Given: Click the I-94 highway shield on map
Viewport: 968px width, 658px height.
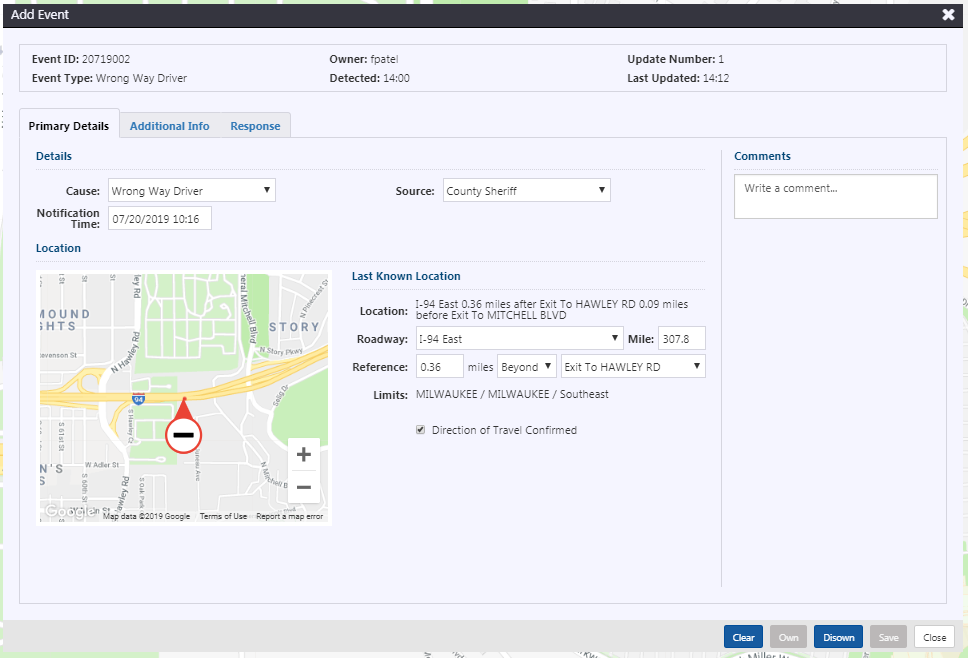Looking at the screenshot, I should point(138,399).
